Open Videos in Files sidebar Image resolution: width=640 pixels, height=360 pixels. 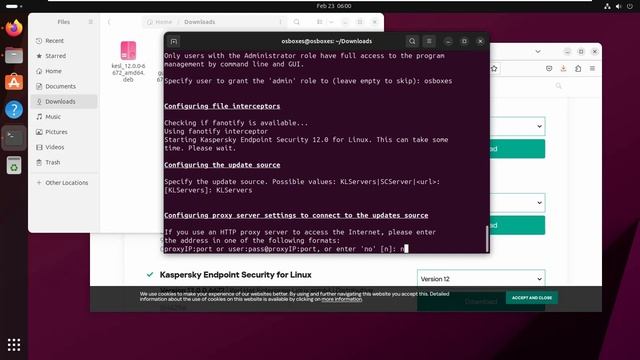pos(64,147)
